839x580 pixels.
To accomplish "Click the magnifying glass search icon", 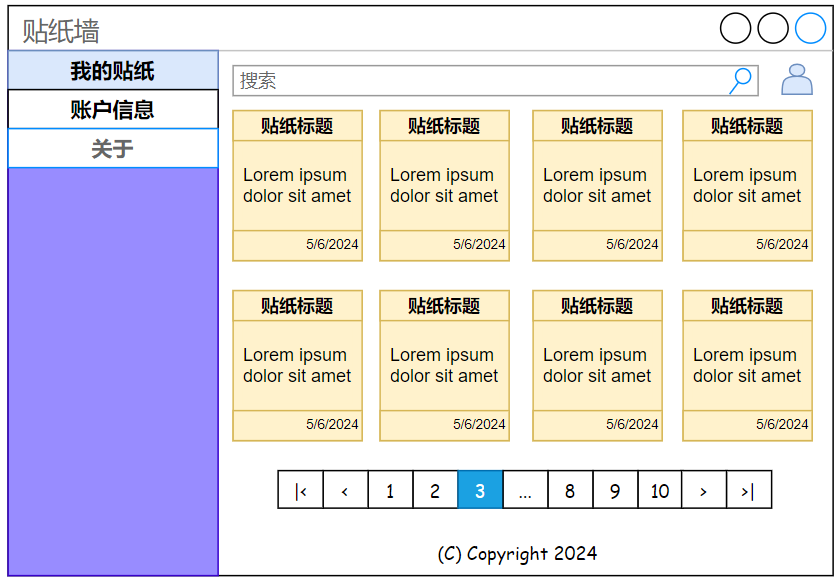I will 741,81.
